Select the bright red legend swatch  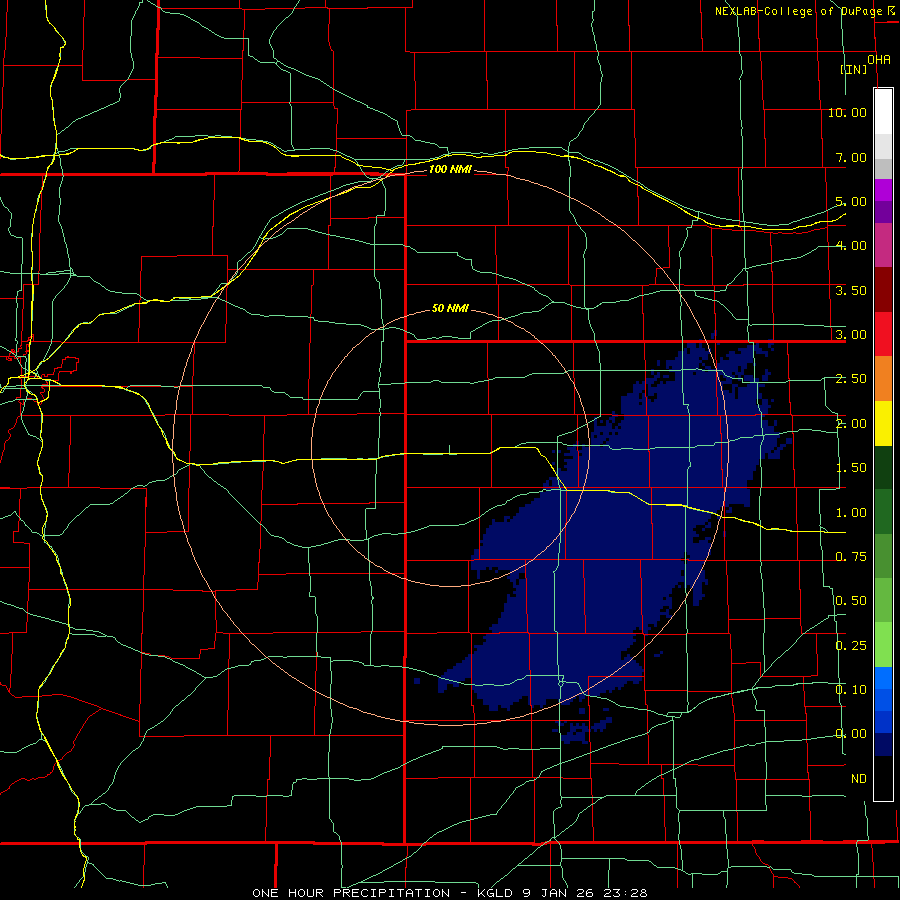coord(883,335)
